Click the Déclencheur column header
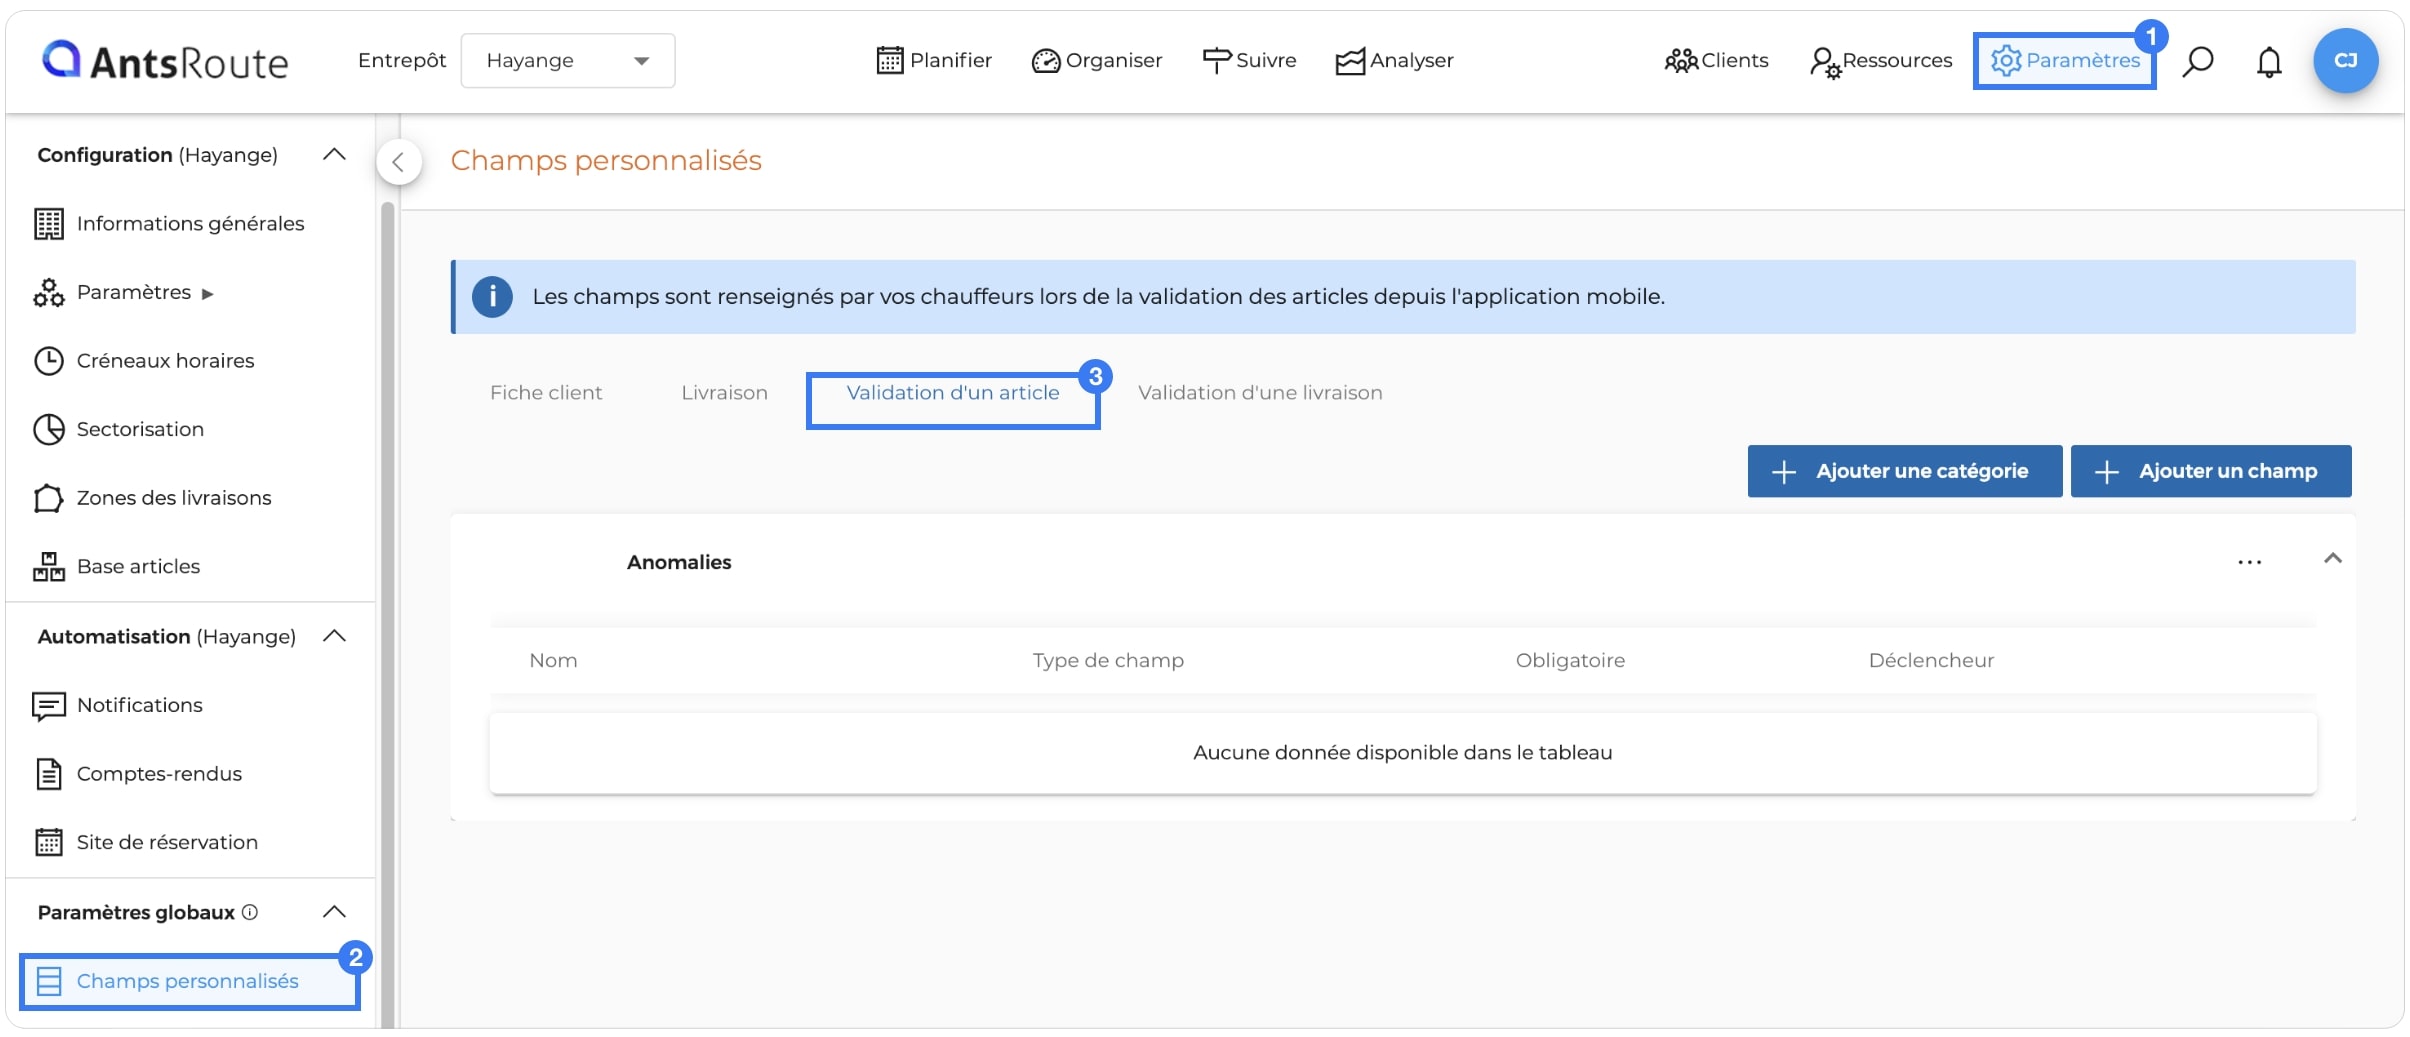2410x1037 pixels. 1931,660
